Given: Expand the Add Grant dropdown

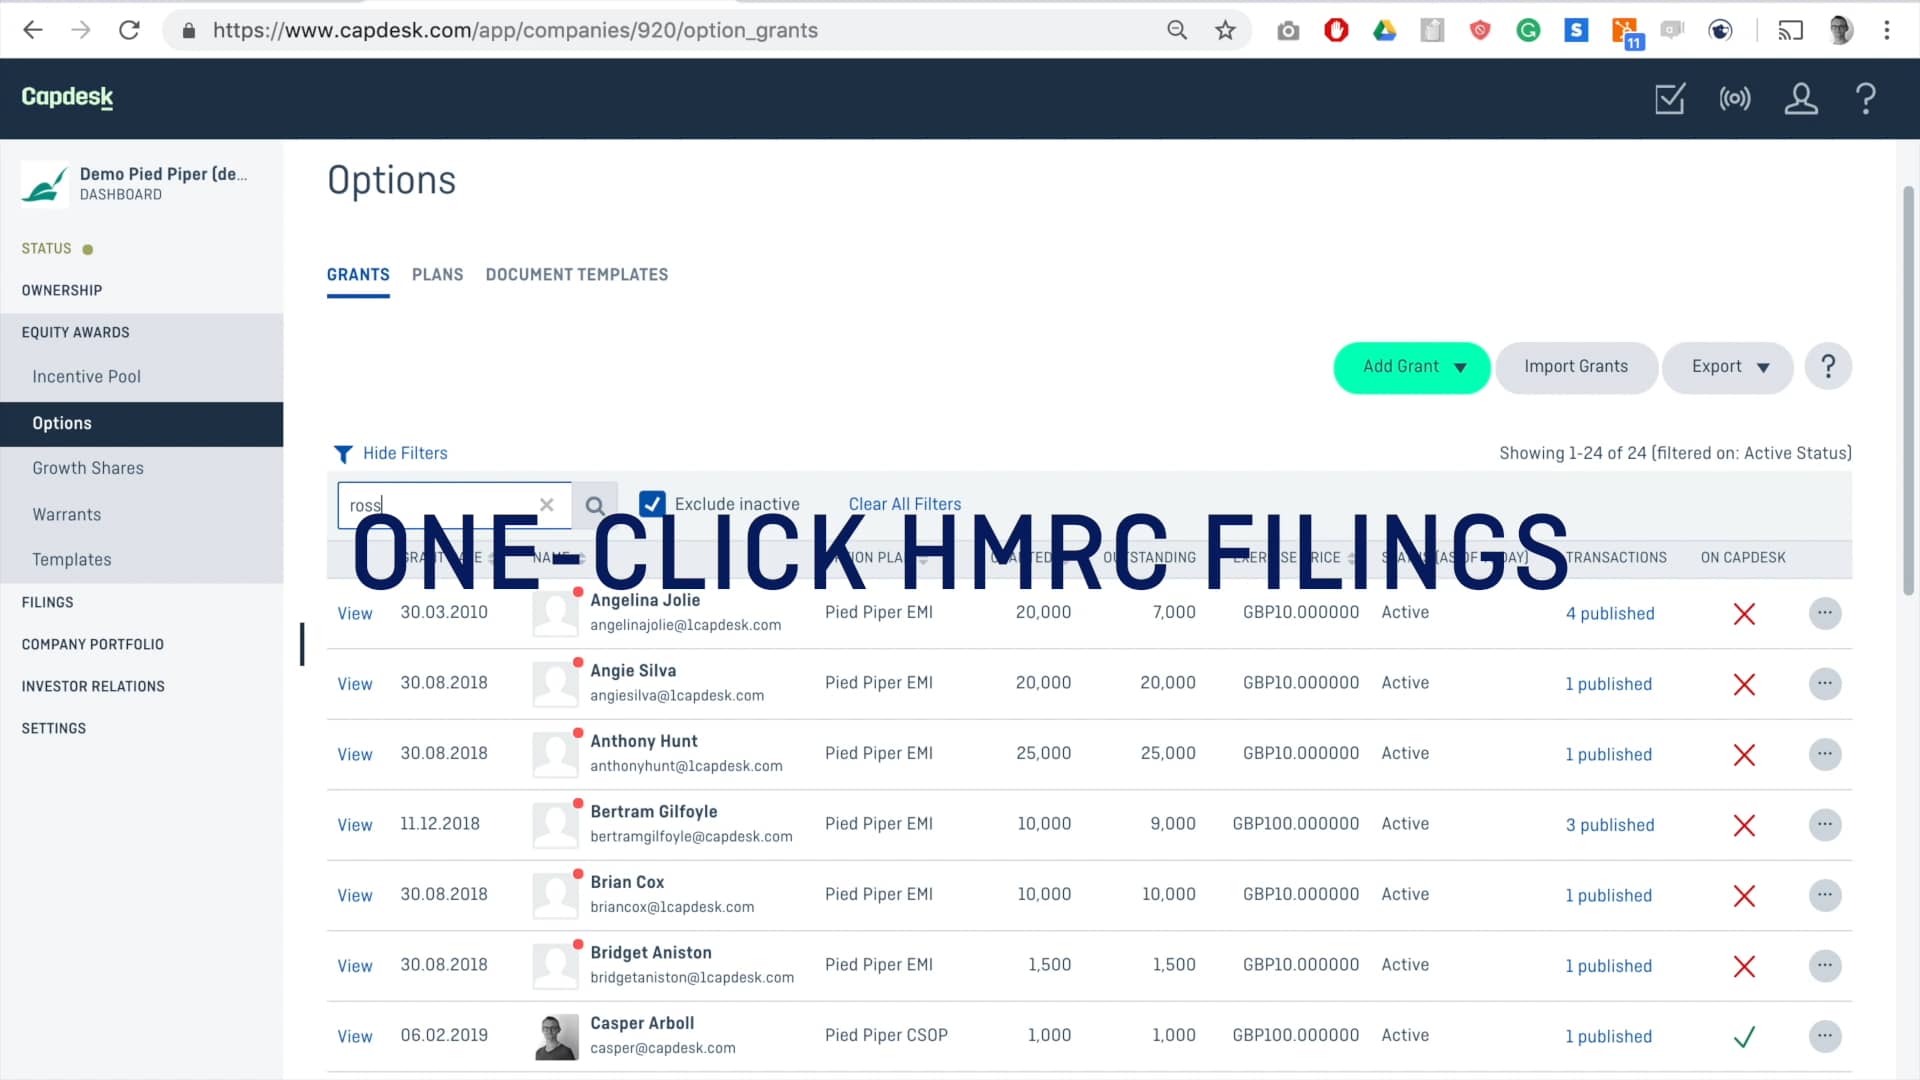Looking at the screenshot, I should click(1411, 367).
